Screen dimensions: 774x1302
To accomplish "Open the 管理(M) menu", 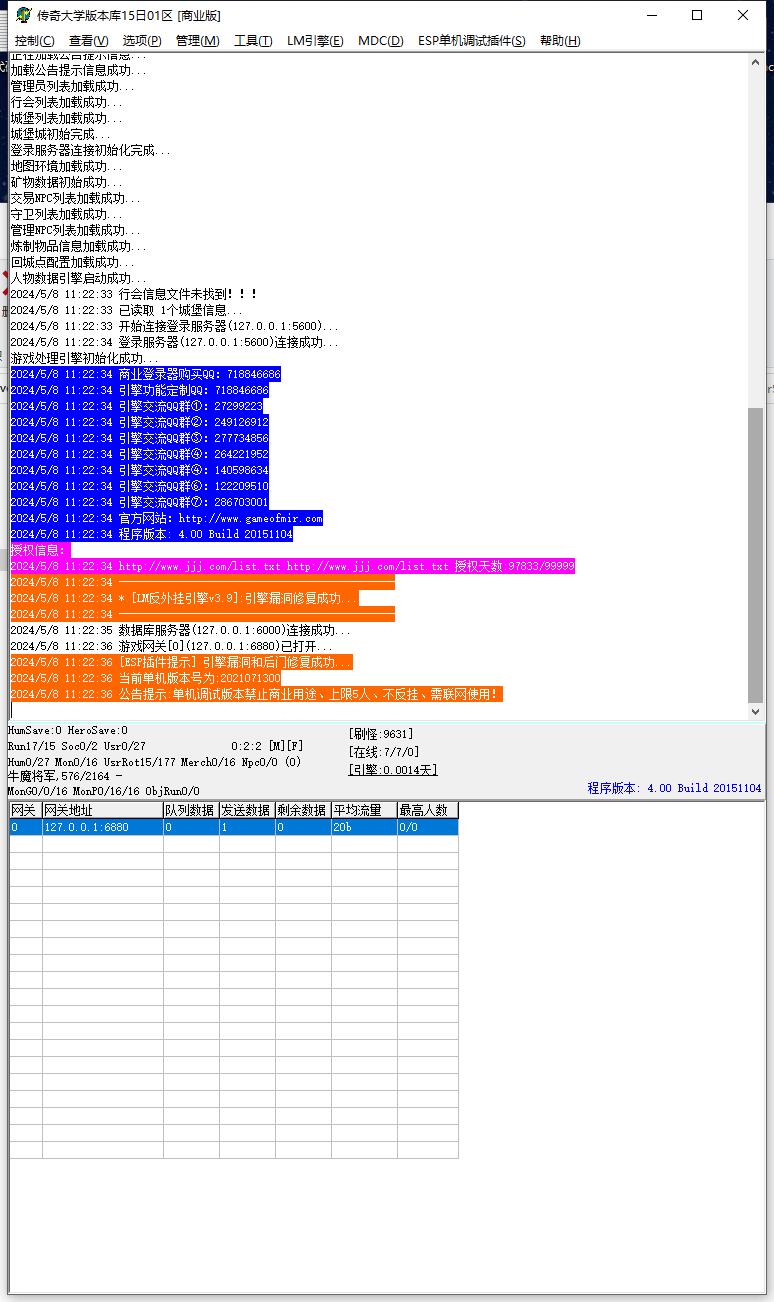I will [x=197, y=41].
